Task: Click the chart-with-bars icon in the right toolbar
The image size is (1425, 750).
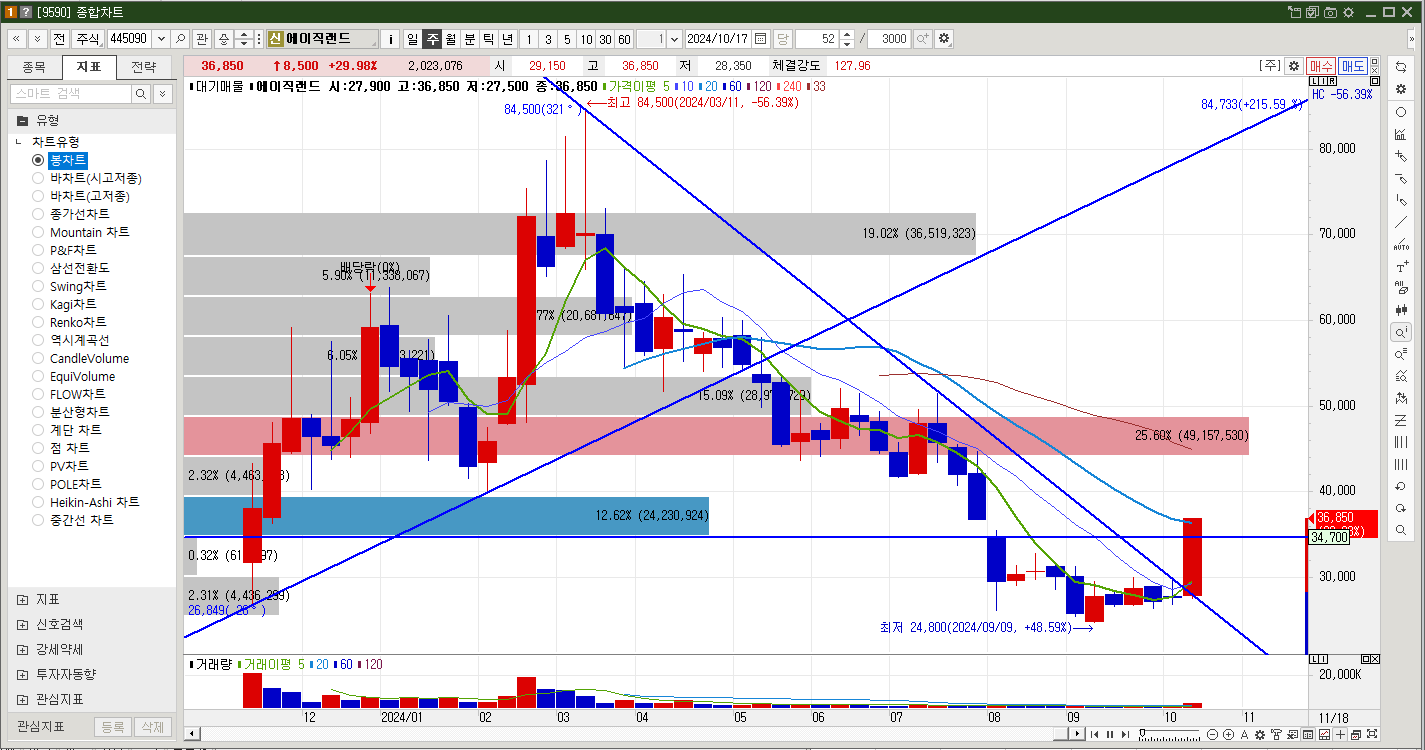Action: pyautogui.click(x=1400, y=134)
